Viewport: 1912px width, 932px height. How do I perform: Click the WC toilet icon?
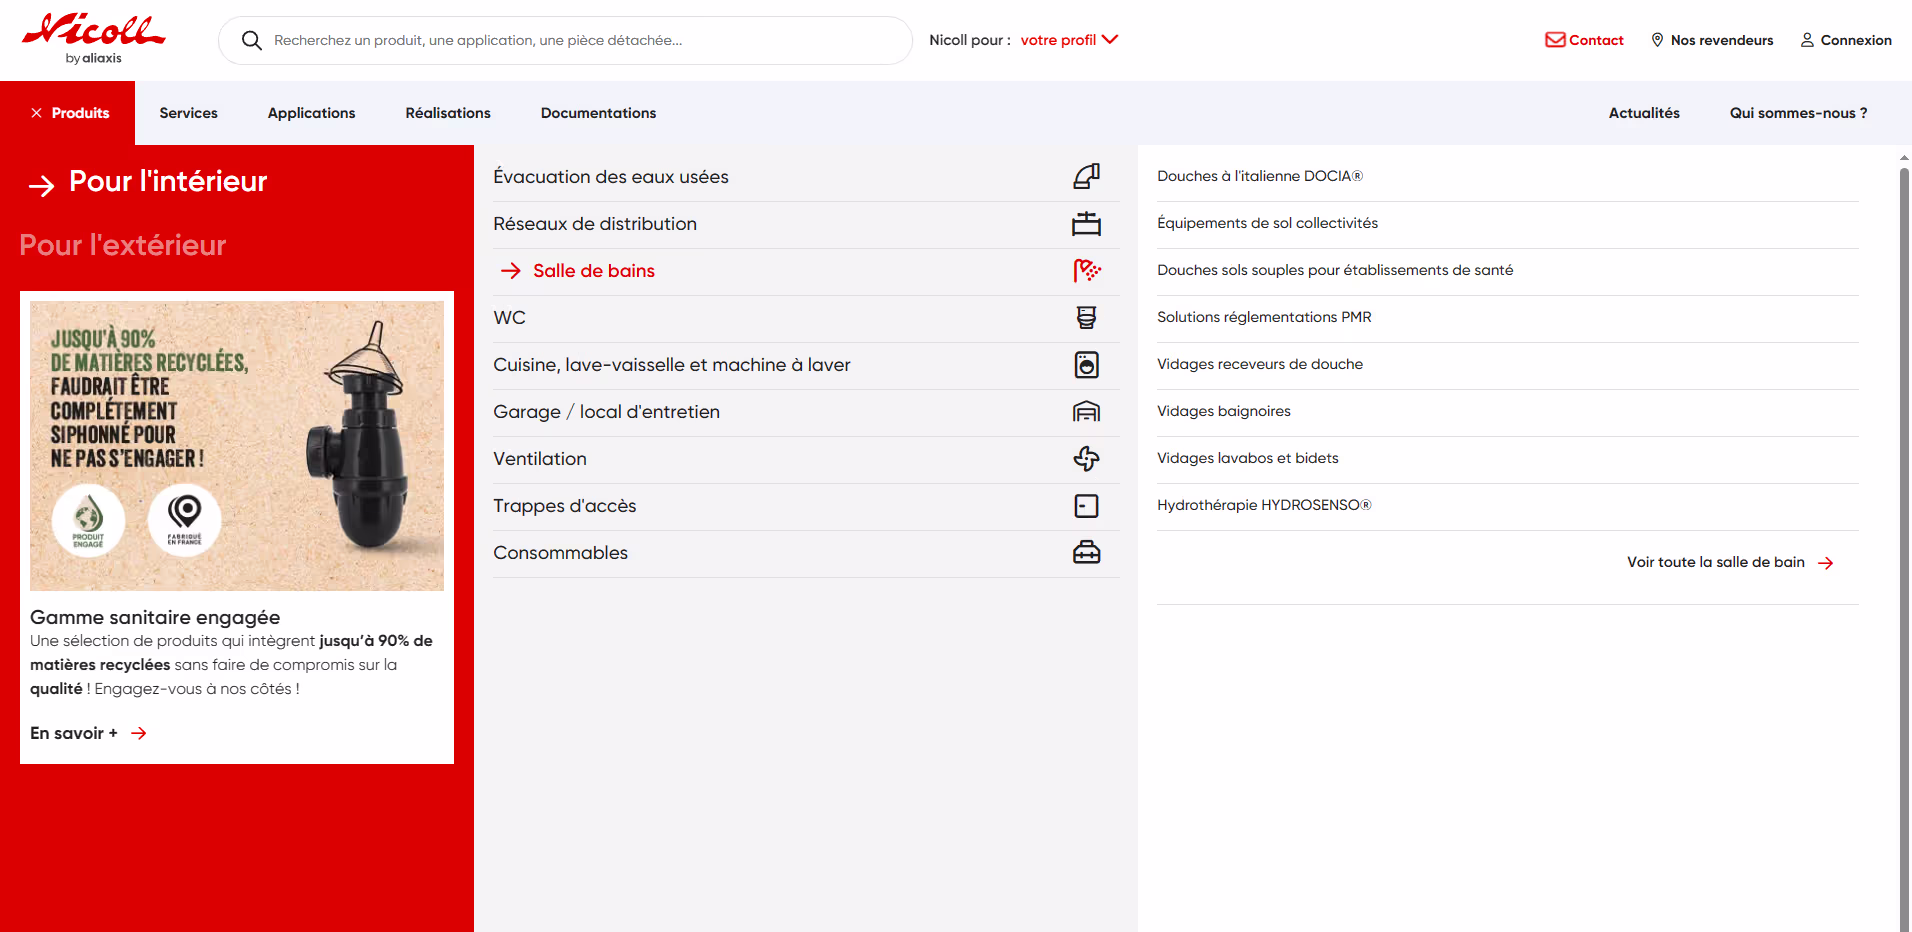pos(1087,318)
